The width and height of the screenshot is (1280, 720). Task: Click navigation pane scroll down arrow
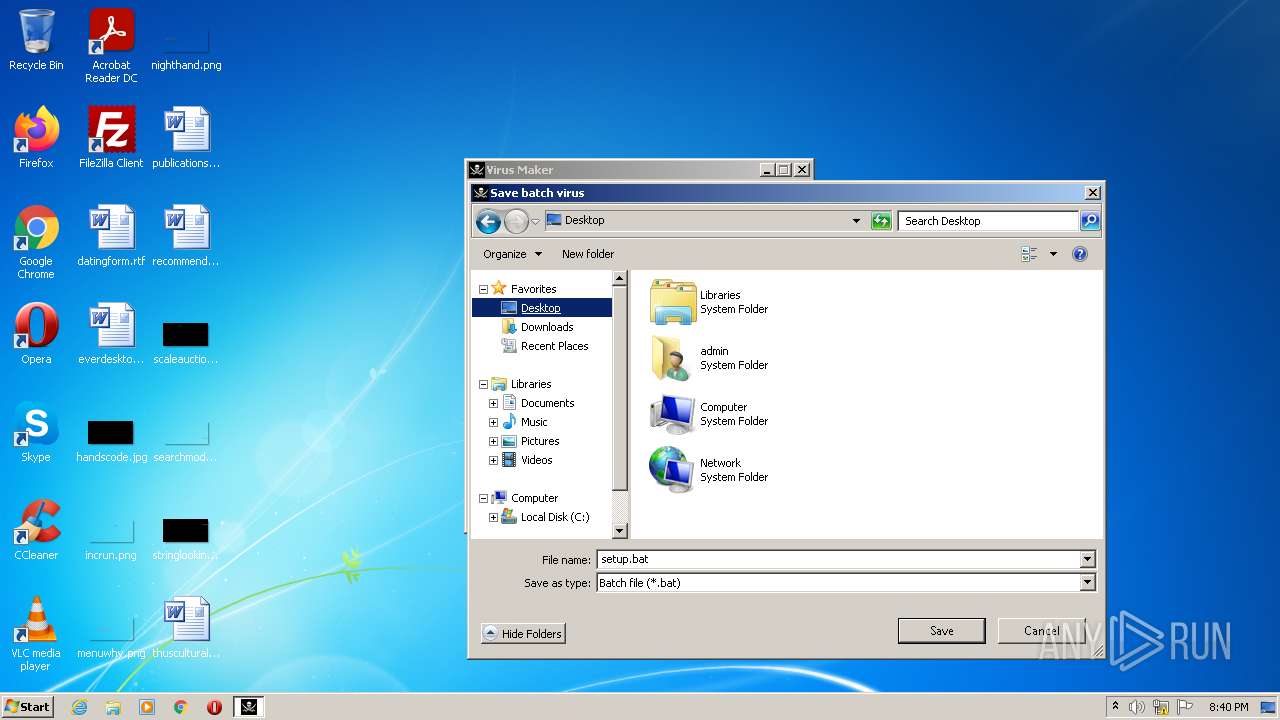point(619,531)
